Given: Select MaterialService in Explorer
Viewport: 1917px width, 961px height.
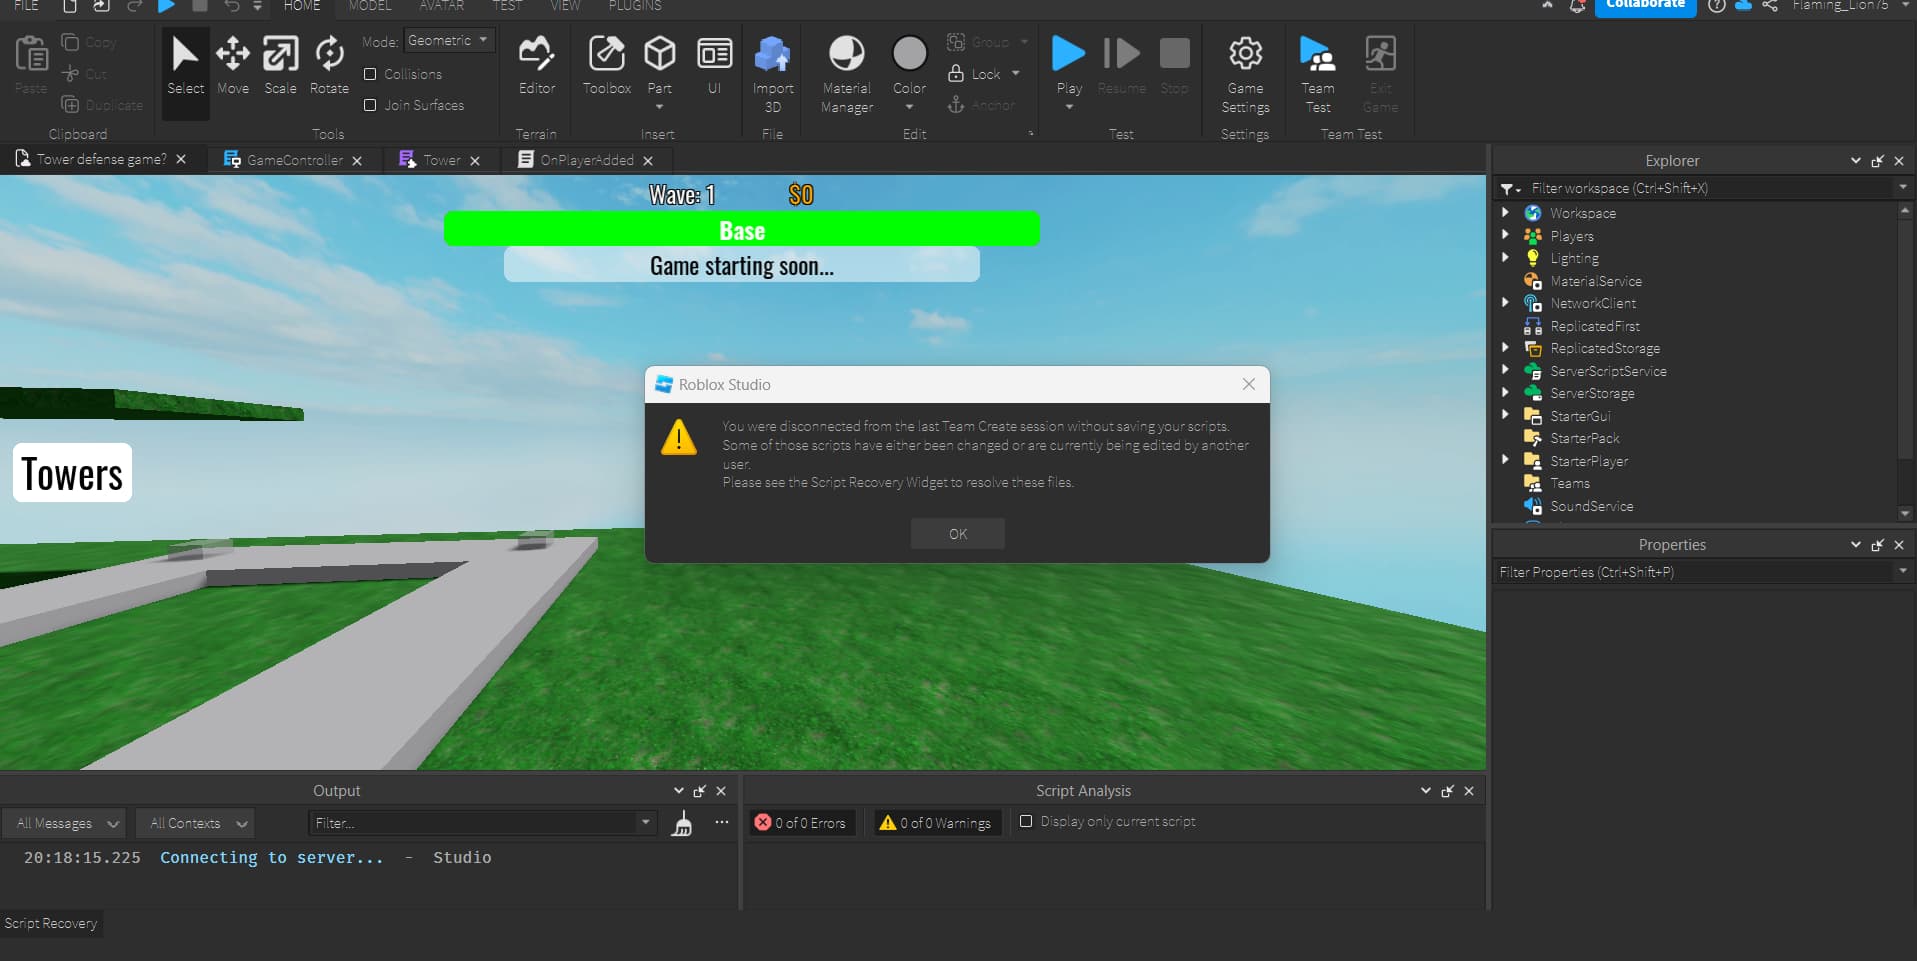Looking at the screenshot, I should pyautogui.click(x=1595, y=281).
